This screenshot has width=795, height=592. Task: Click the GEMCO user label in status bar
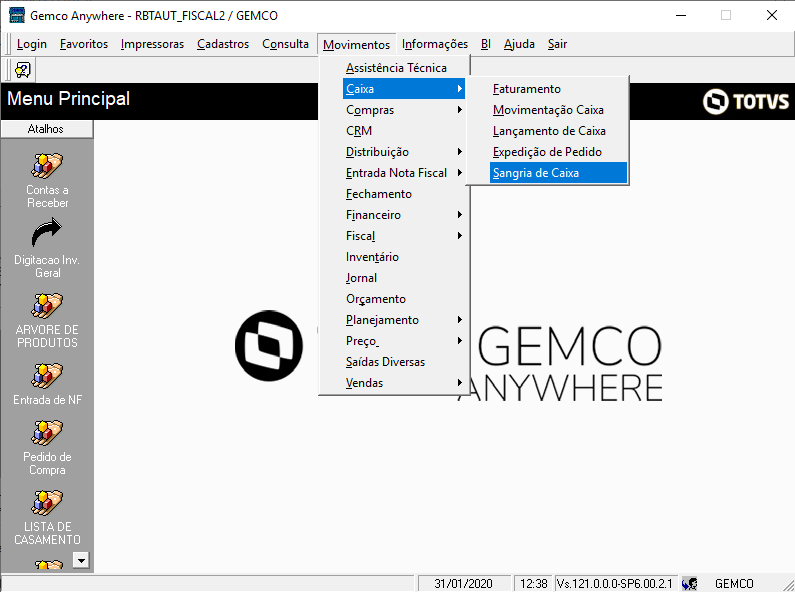[734, 584]
